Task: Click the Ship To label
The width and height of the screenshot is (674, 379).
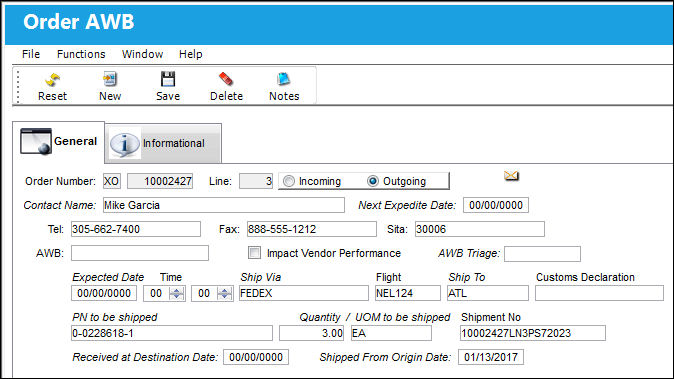Action: click(466, 277)
